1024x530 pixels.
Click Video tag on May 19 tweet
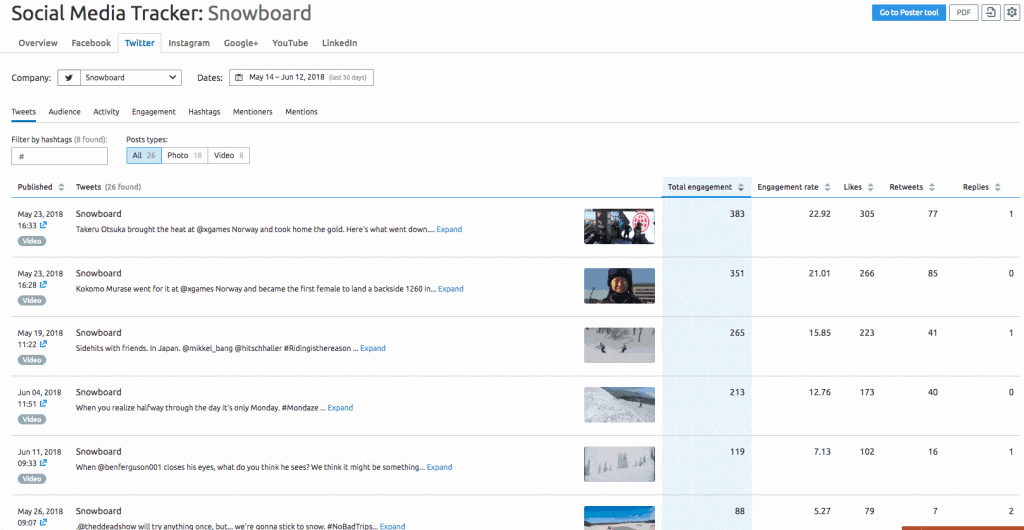click(32, 360)
